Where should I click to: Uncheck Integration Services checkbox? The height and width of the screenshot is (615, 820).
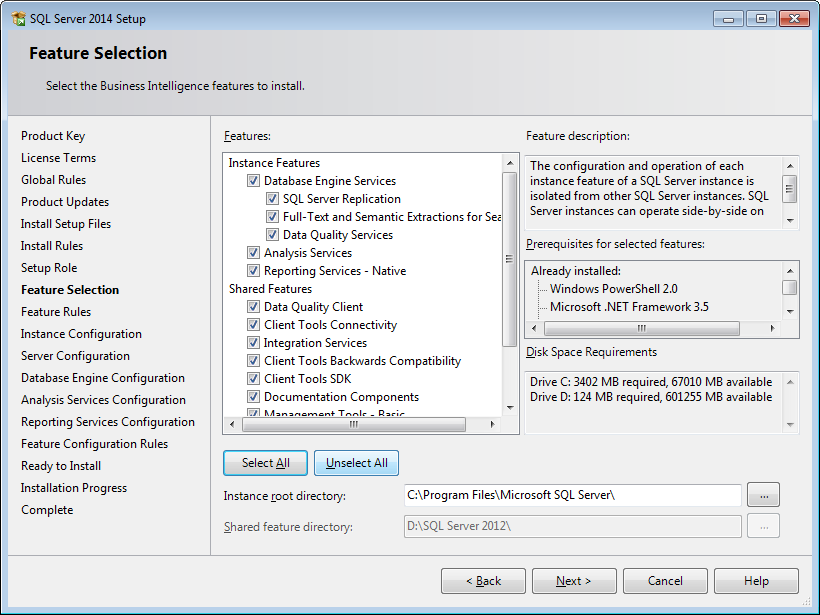coord(254,343)
